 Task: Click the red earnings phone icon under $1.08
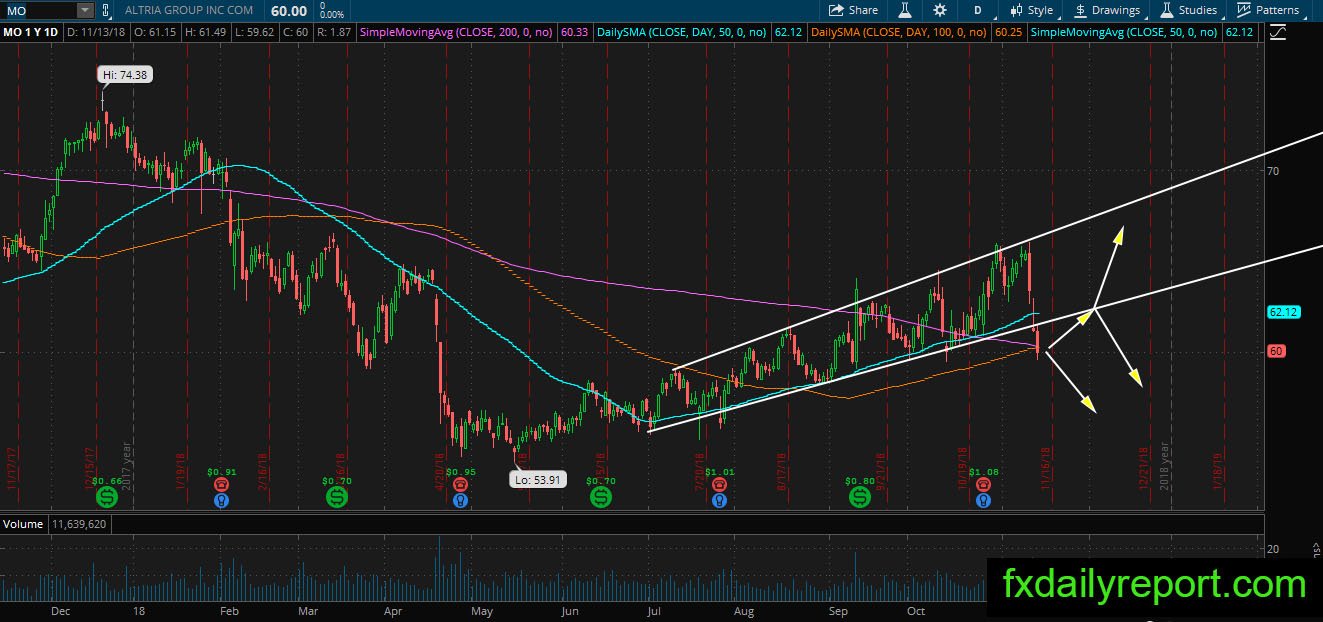pyautogui.click(x=984, y=485)
